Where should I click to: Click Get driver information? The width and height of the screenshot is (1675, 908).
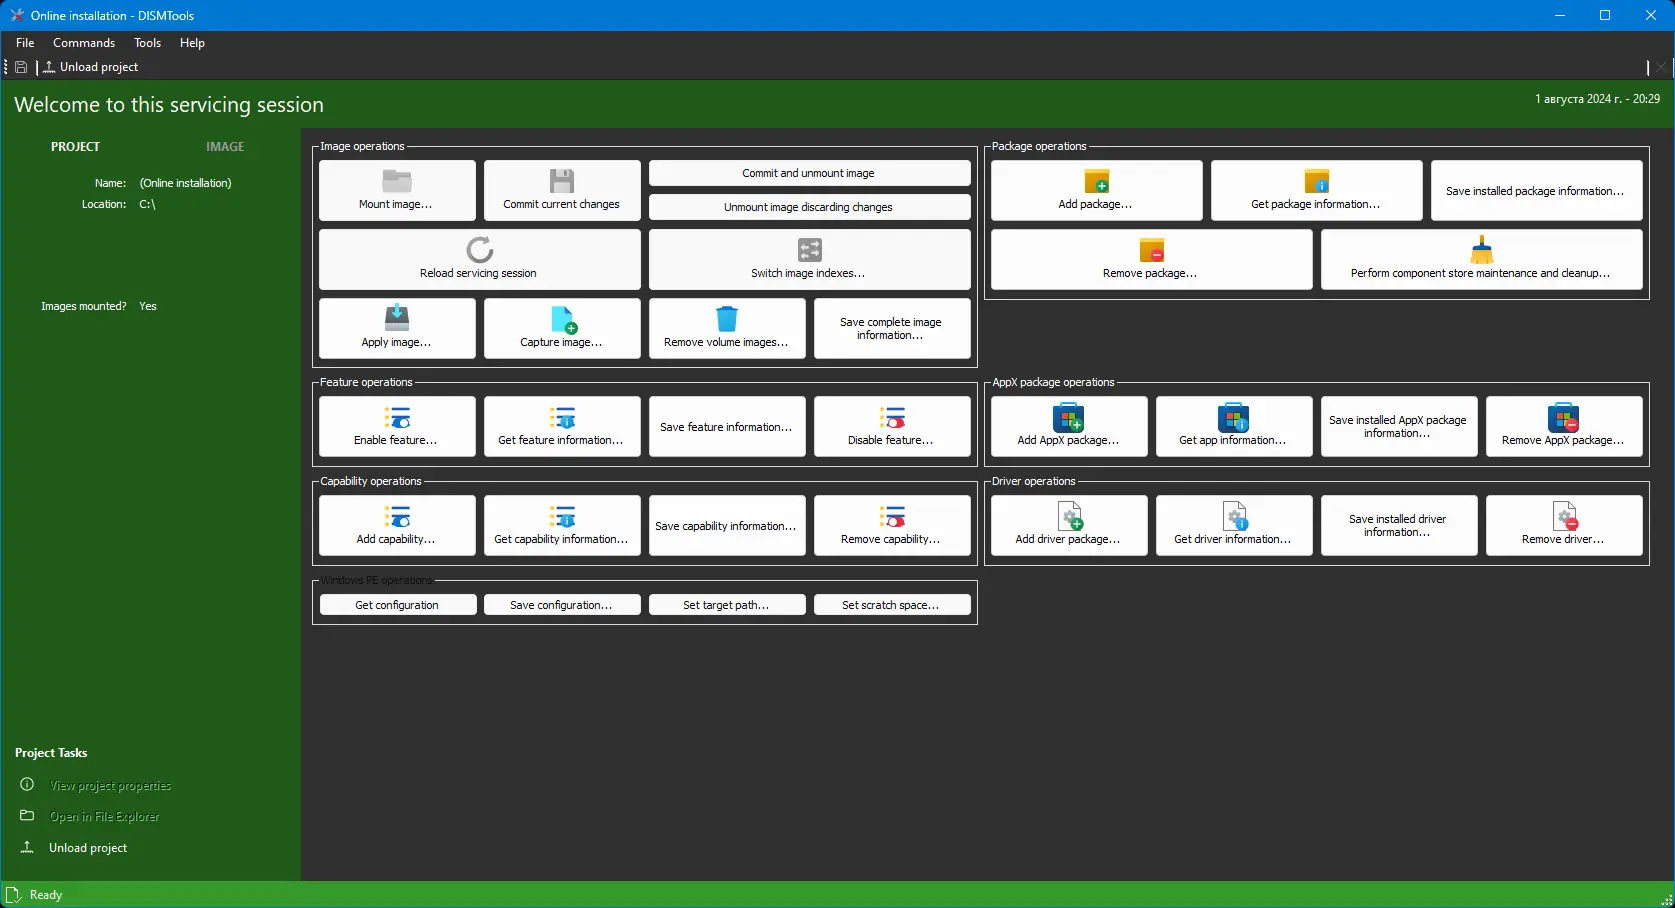point(1234,525)
